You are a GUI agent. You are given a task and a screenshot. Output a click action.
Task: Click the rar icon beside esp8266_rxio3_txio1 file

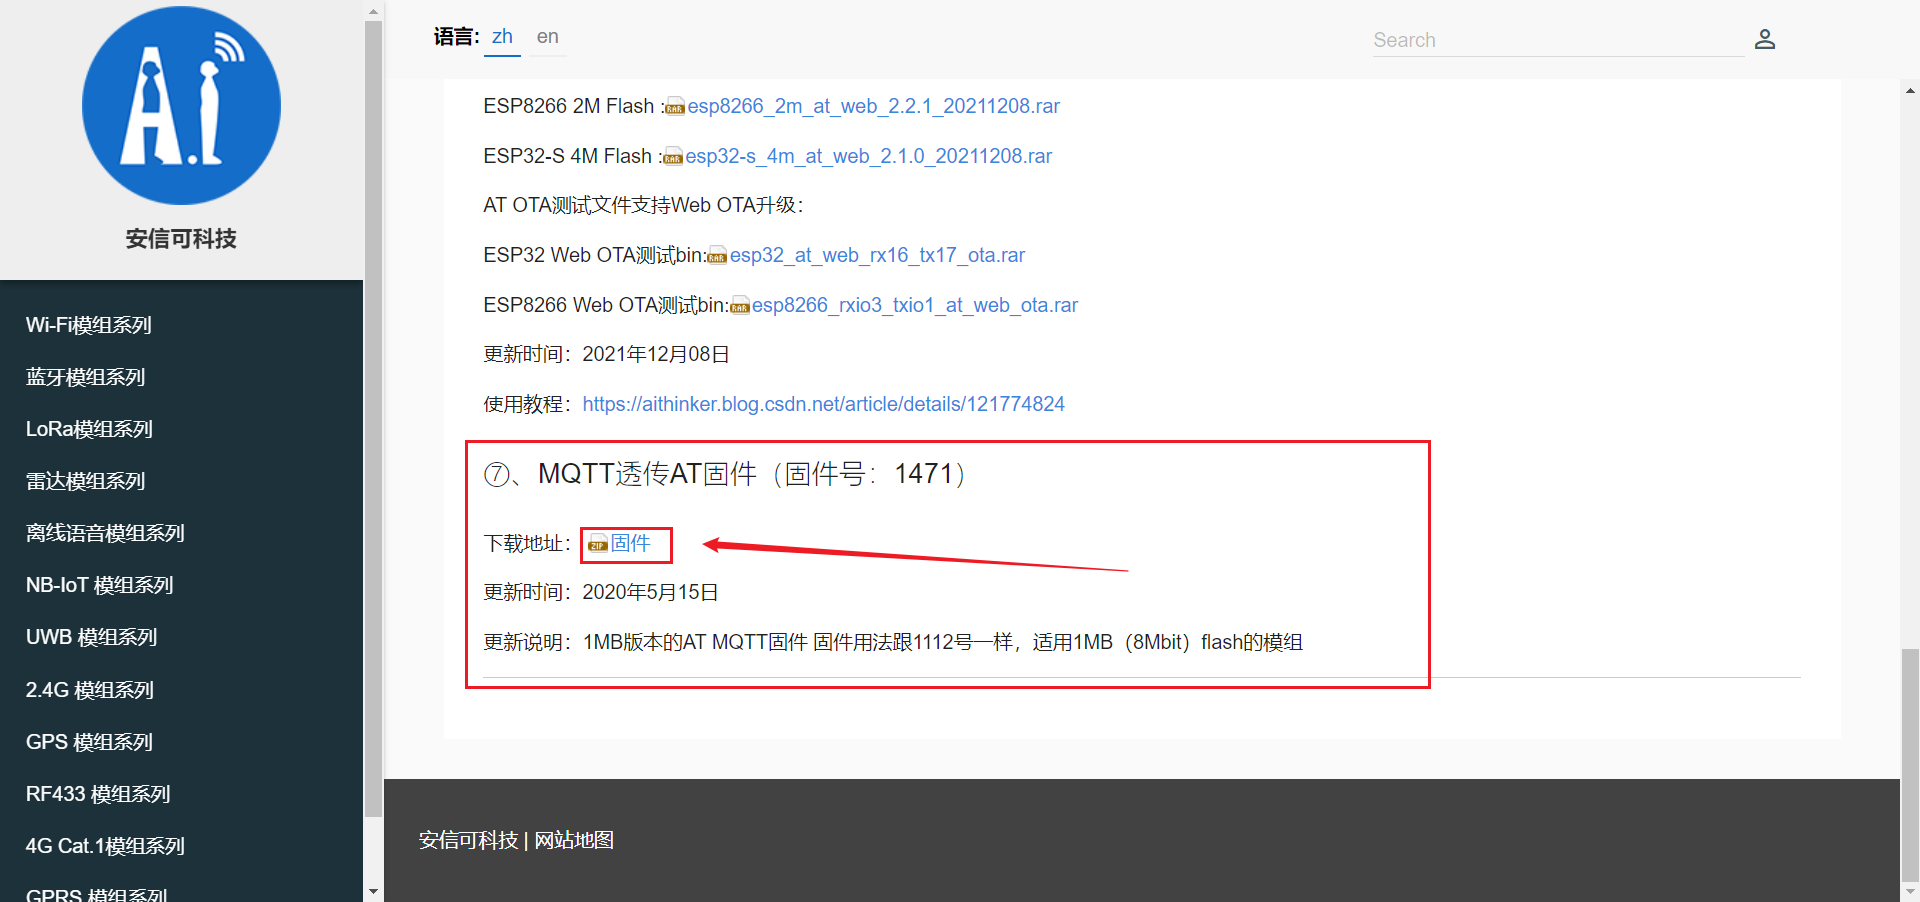pyautogui.click(x=740, y=306)
